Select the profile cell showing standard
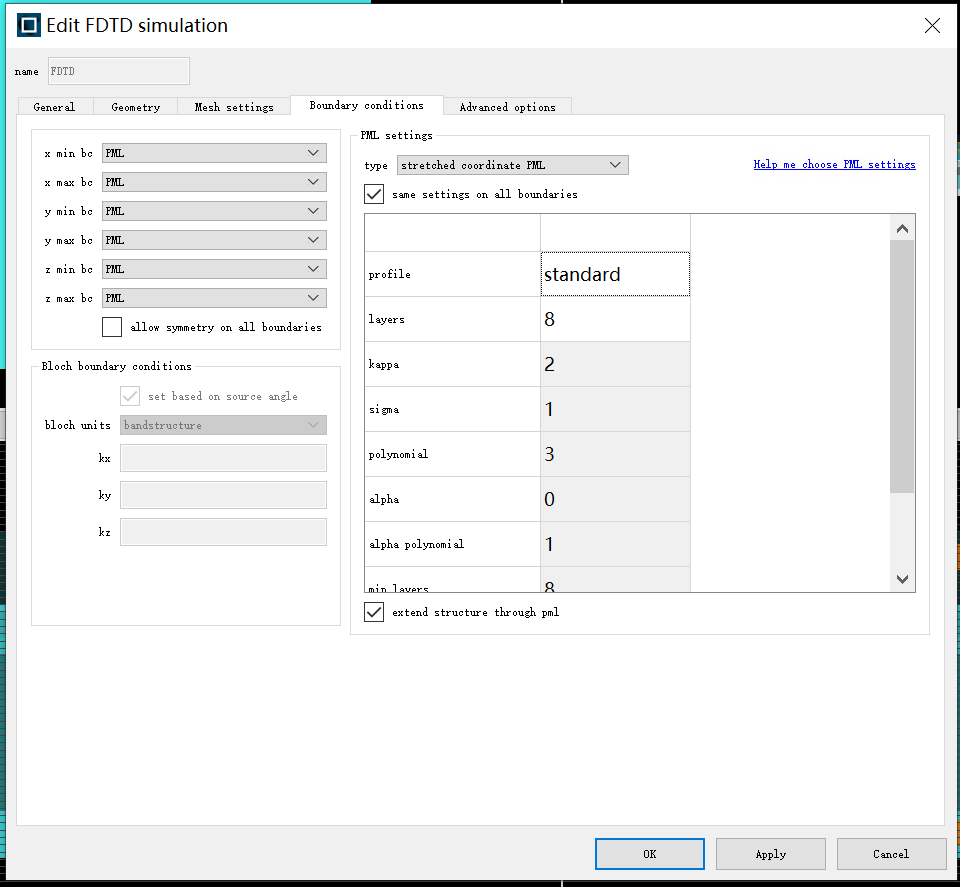 point(615,274)
